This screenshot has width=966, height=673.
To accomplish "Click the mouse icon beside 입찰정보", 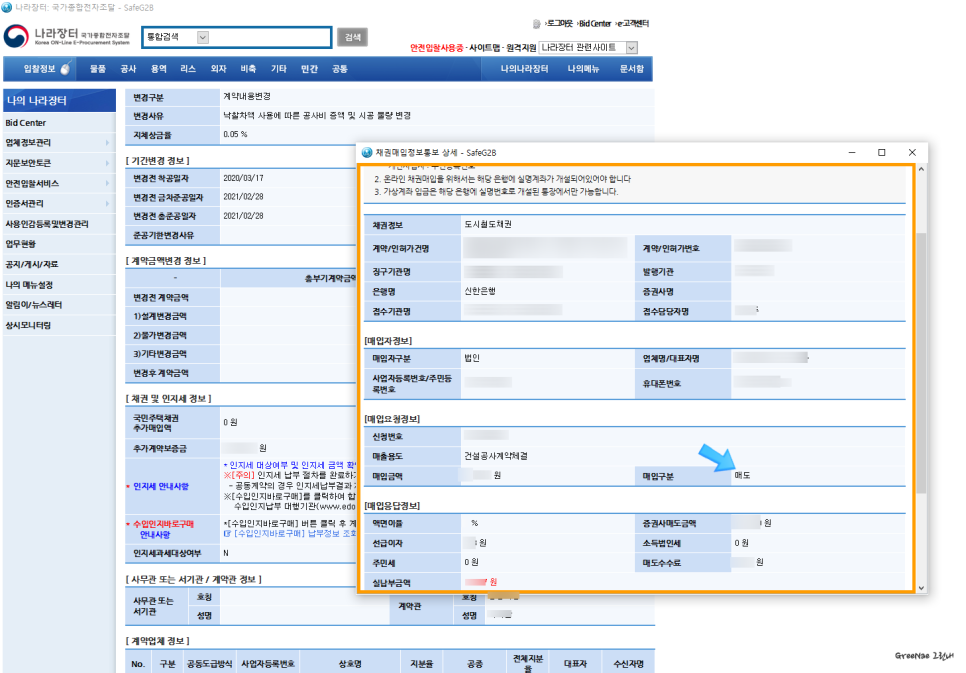I will coord(65,68).
